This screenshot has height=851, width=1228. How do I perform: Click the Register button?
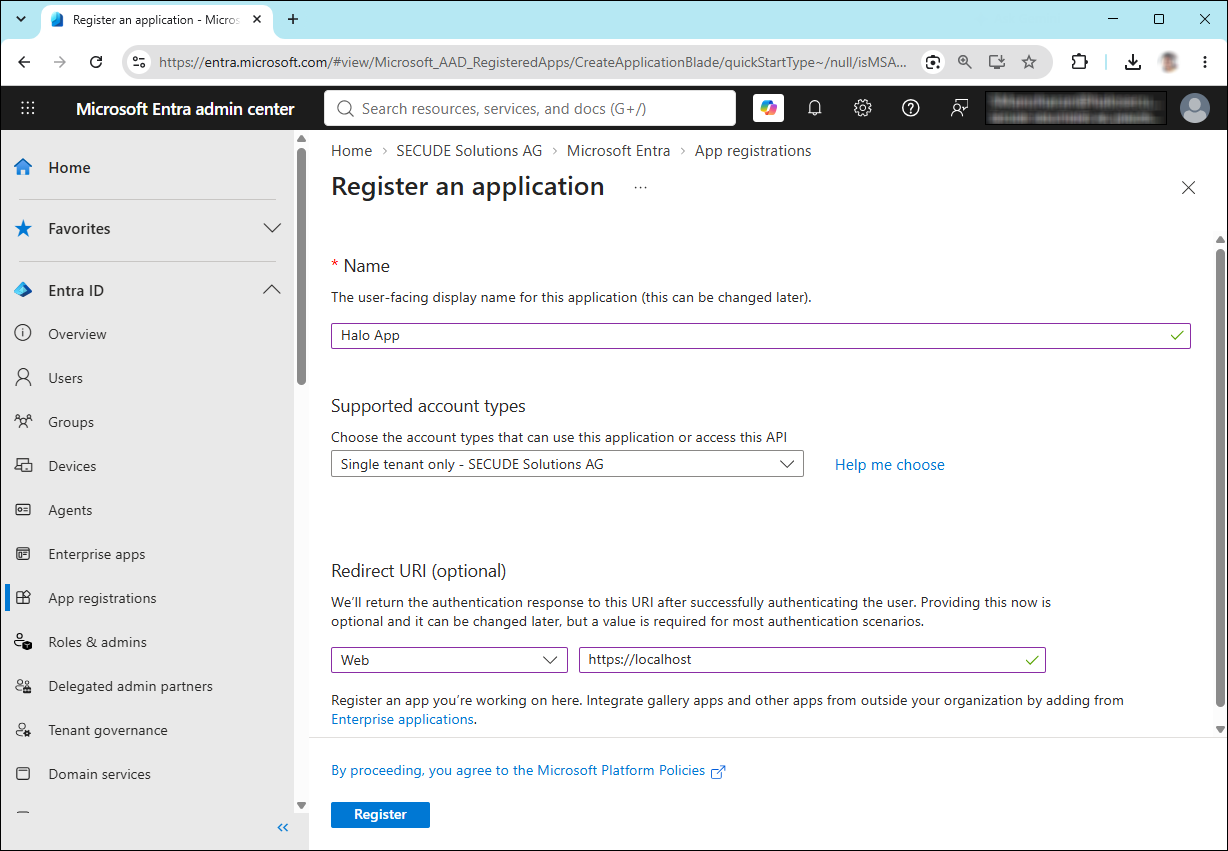[380, 814]
